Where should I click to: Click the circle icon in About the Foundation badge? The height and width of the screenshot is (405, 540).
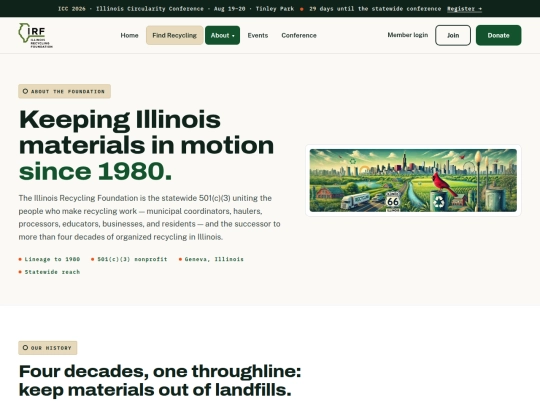click(25, 91)
